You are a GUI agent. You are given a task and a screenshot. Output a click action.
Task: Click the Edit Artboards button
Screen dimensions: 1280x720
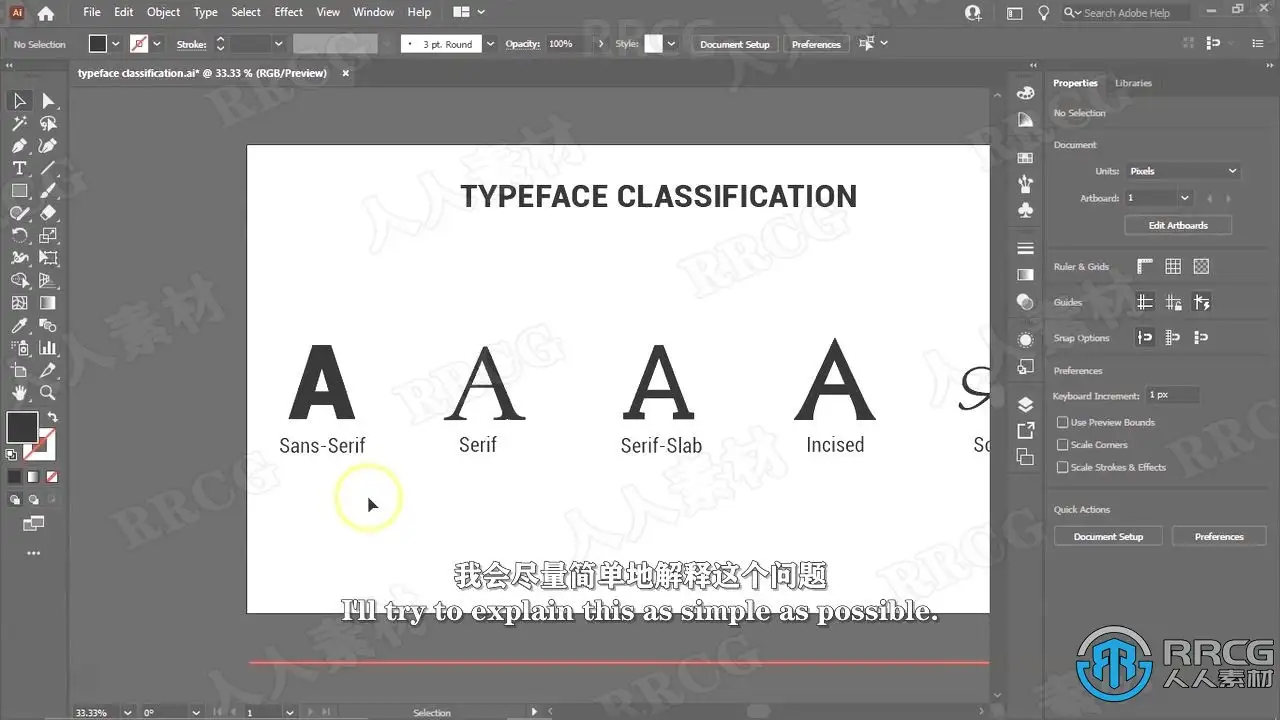click(x=1178, y=225)
